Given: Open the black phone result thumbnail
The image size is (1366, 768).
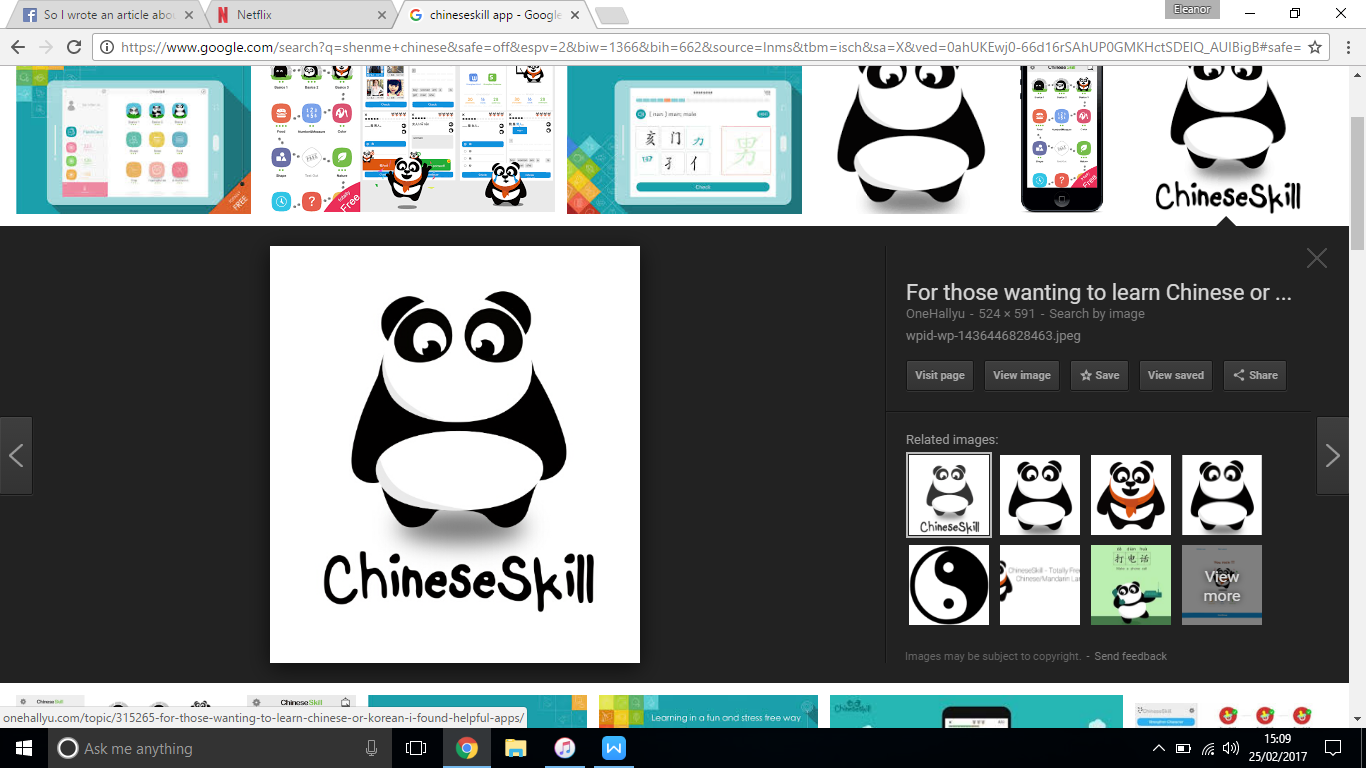Looking at the screenshot, I should pyautogui.click(x=1062, y=140).
